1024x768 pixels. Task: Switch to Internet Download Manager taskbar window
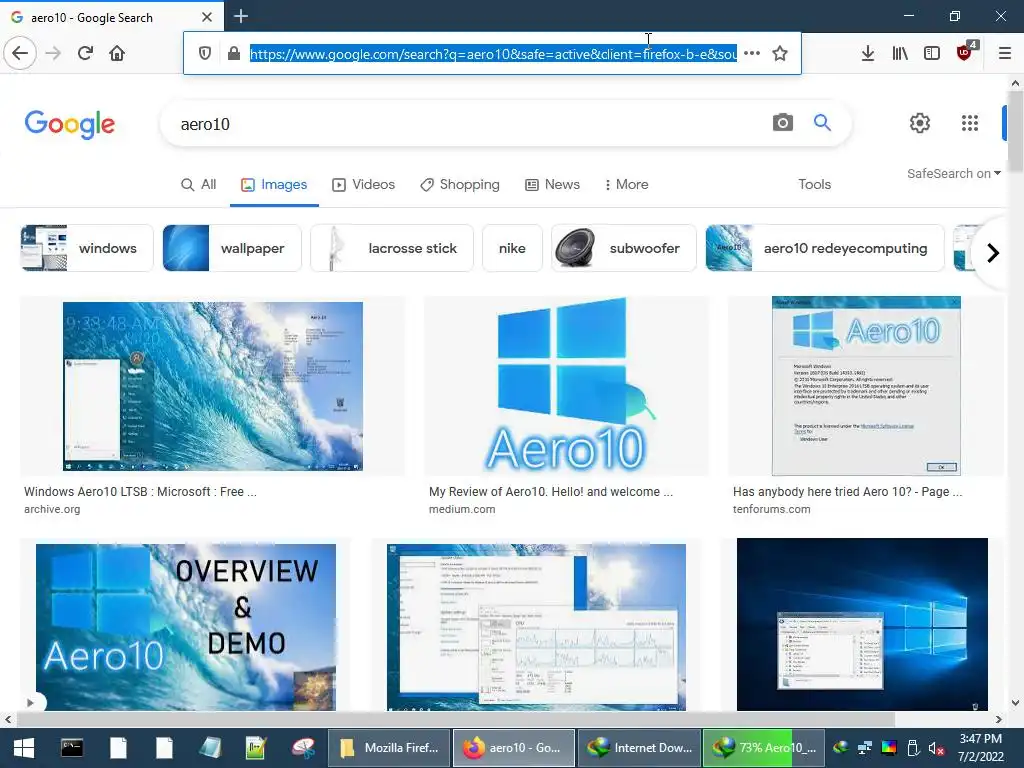(639, 748)
